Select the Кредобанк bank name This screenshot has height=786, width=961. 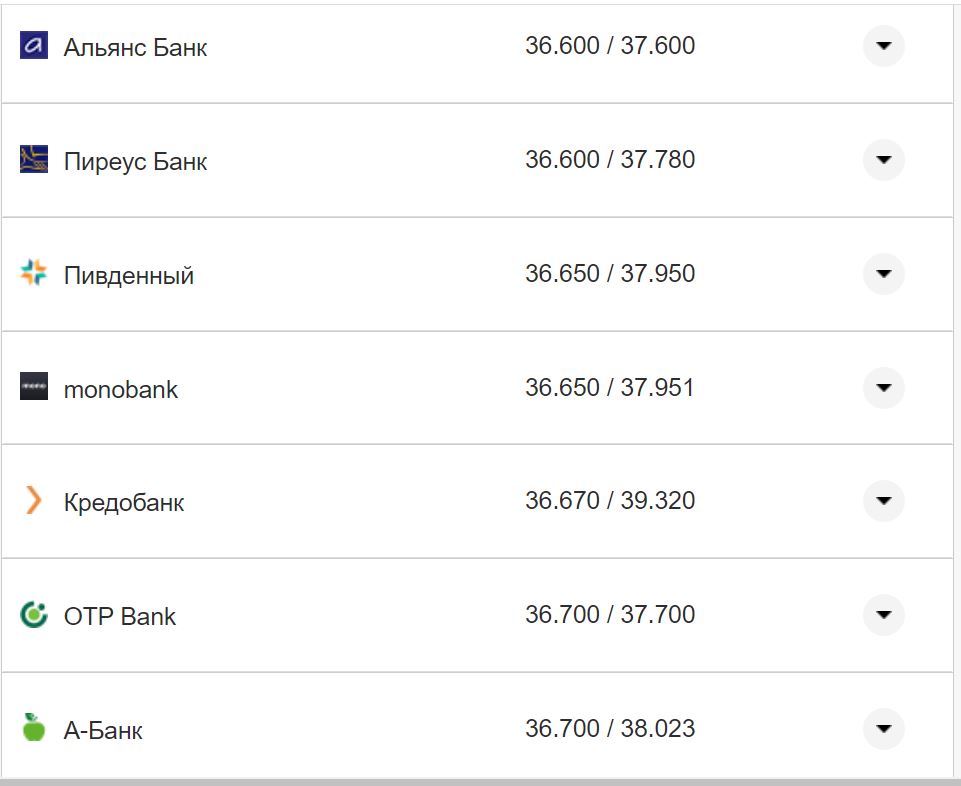coord(124,502)
